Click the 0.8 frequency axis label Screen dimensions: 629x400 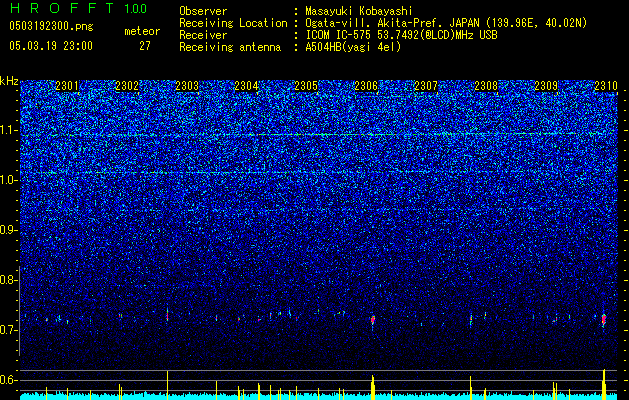[x=9, y=280]
